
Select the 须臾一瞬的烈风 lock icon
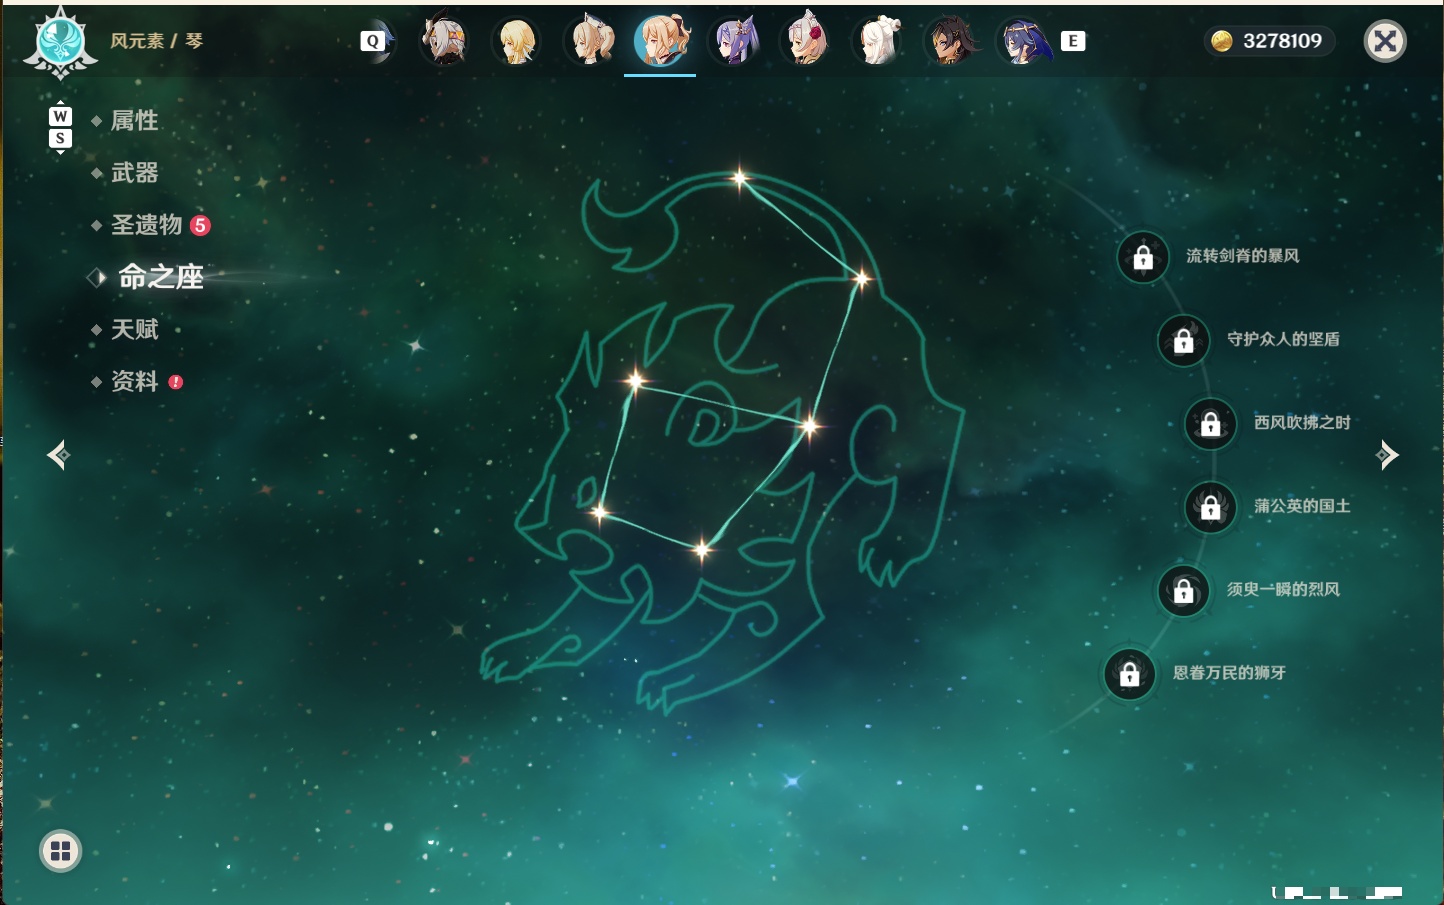[x=1184, y=590]
